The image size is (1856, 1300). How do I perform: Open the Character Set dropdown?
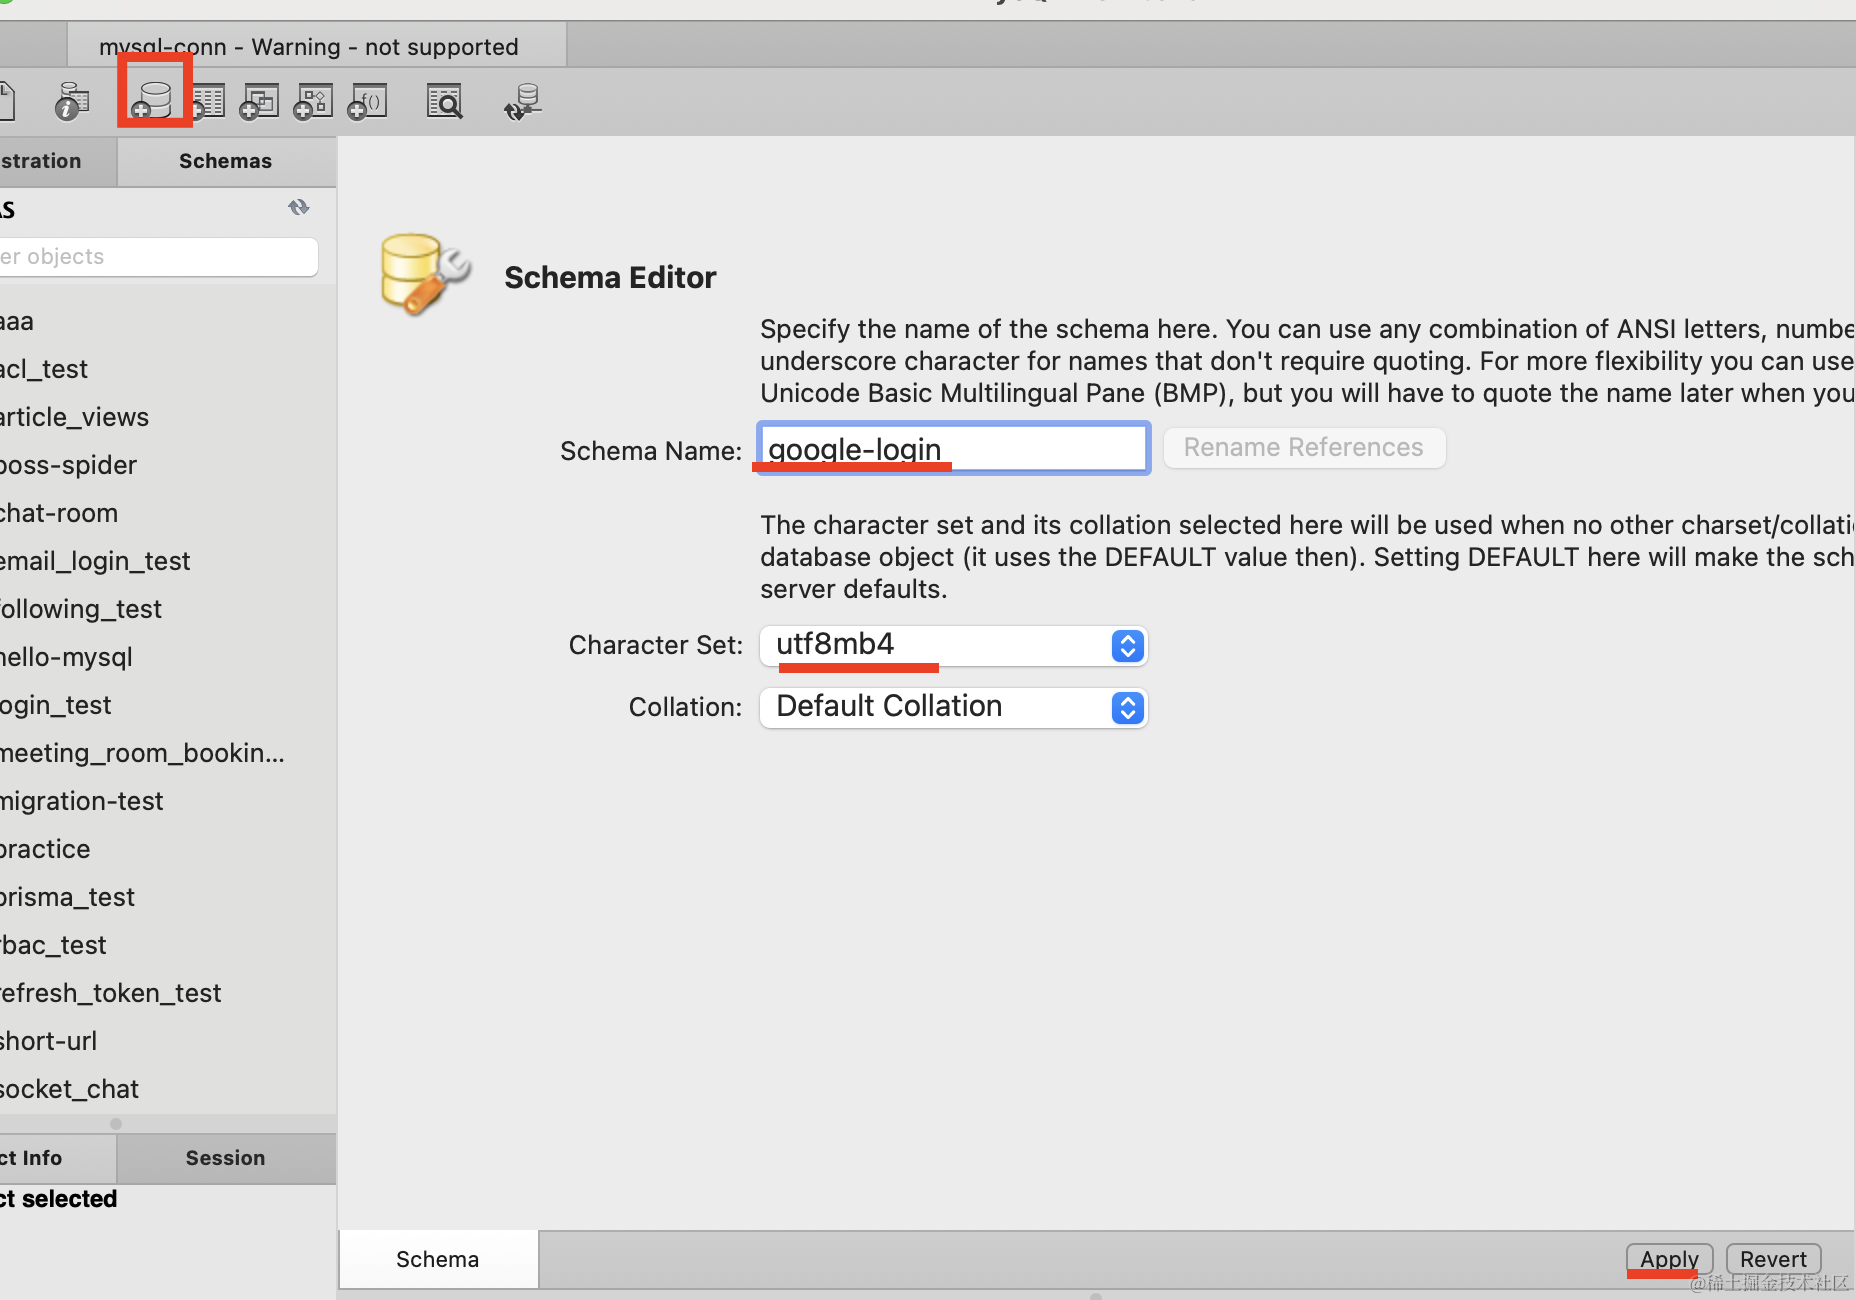pyautogui.click(x=953, y=646)
